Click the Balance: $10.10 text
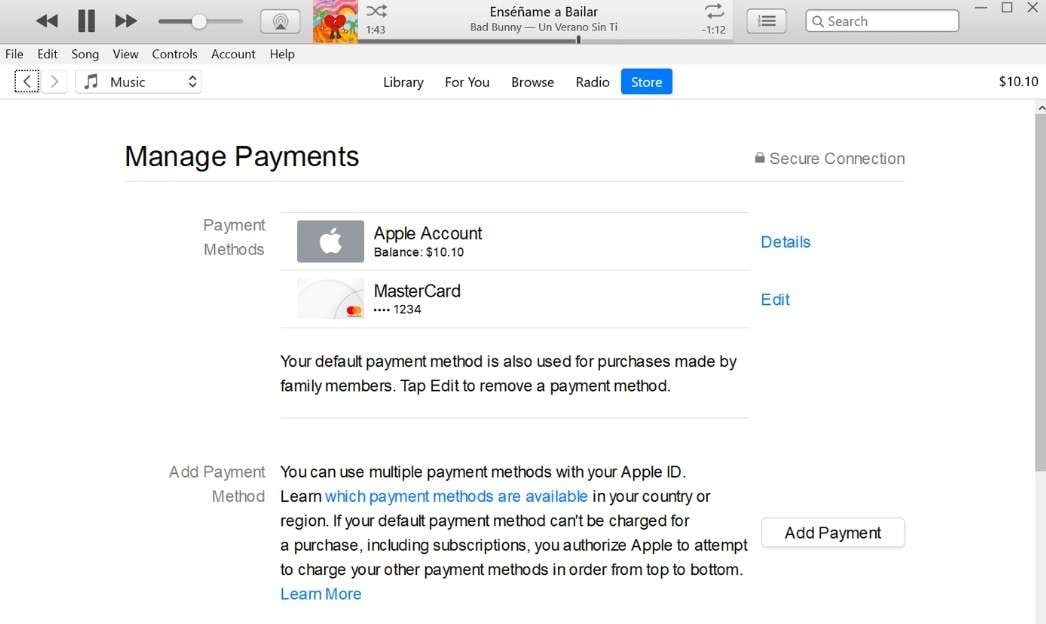1046x624 pixels. tap(419, 252)
